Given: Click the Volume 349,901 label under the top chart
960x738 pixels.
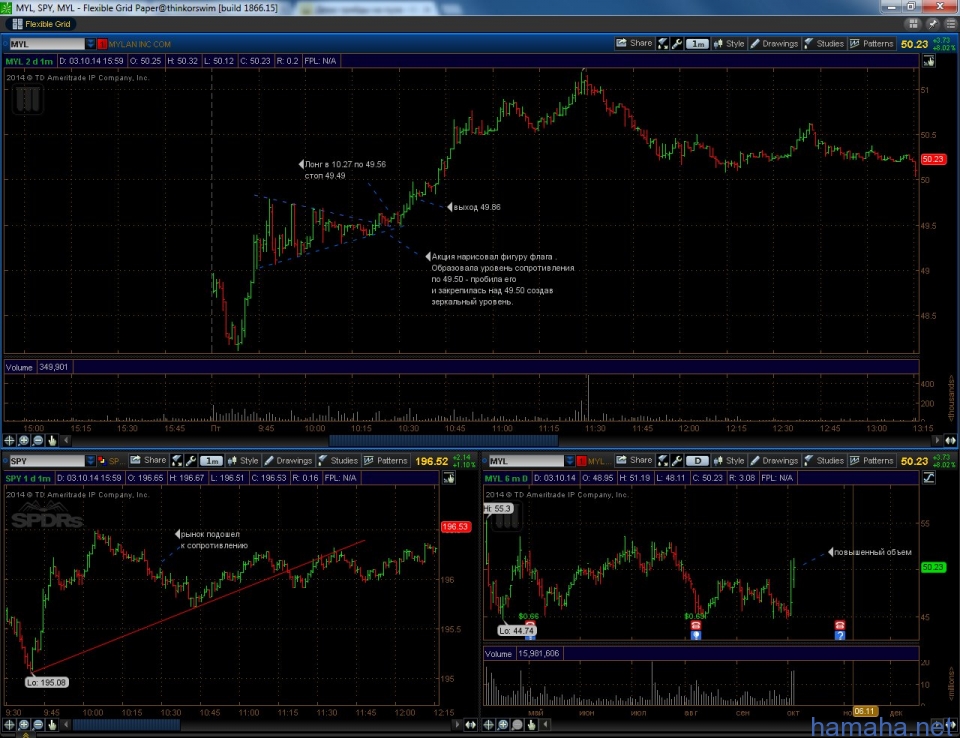Looking at the screenshot, I should 37,367.
